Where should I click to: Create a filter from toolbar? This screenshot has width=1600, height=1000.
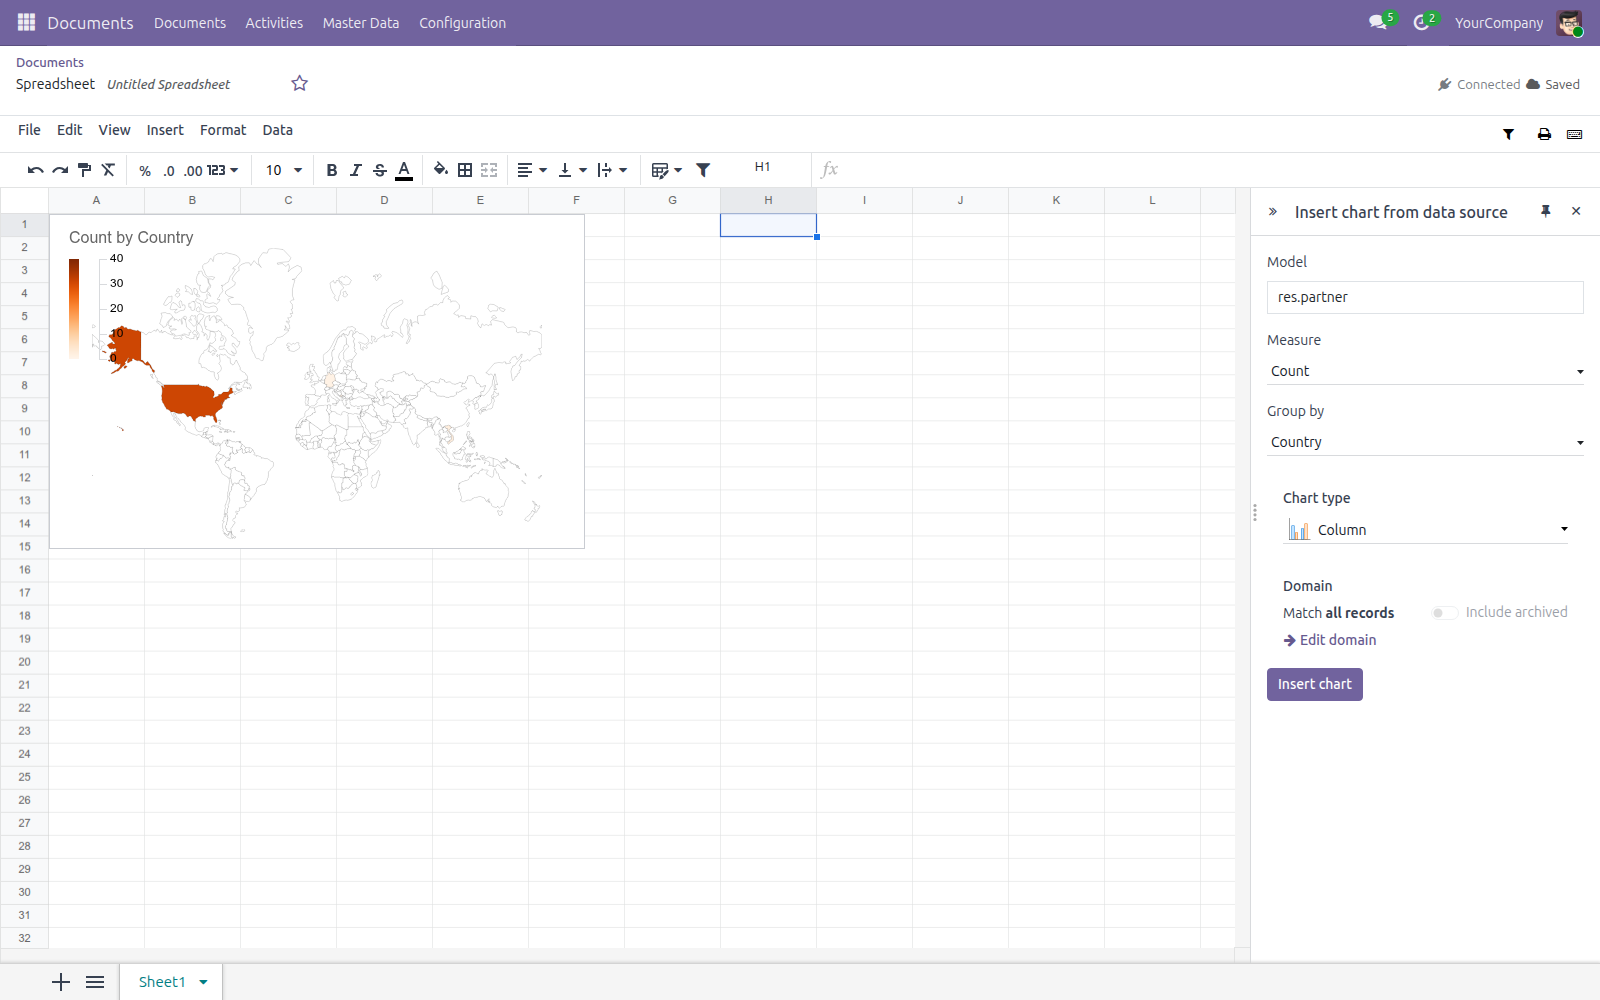pyautogui.click(x=703, y=170)
